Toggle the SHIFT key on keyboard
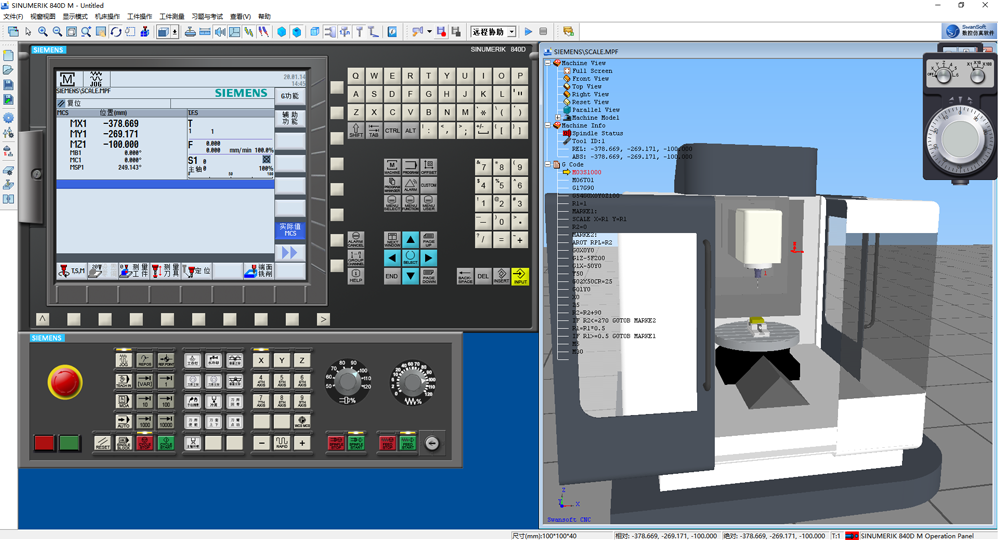Viewport: 998px width, 540px height. [x=355, y=130]
